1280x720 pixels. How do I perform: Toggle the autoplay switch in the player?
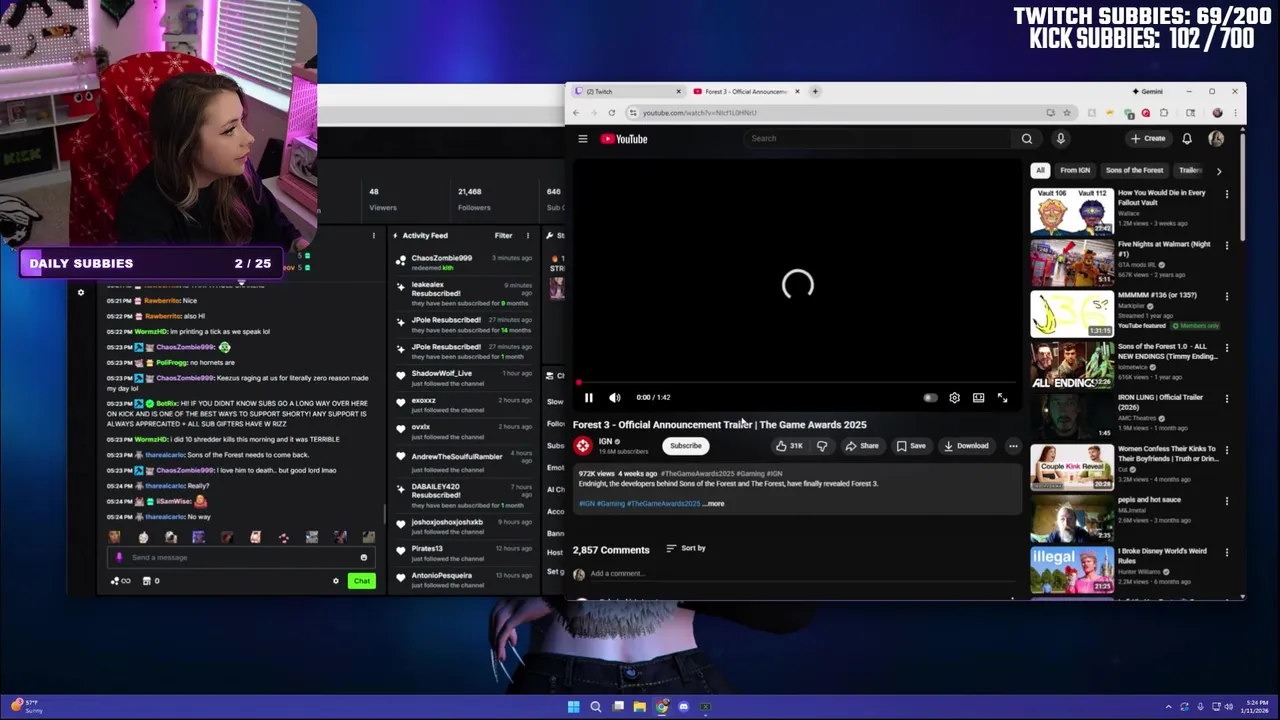[930, 398]
